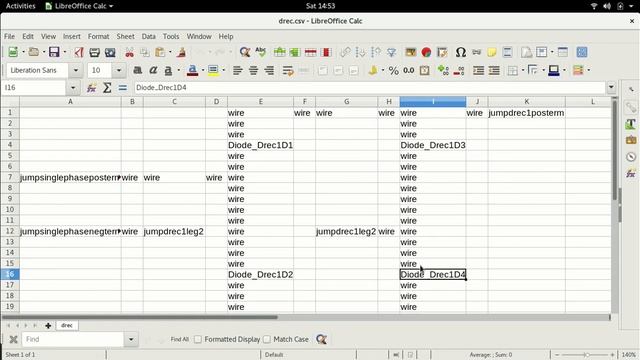Open font color dropdown arrow
This screenshot has width=640, height=360.
coord(202,70)
